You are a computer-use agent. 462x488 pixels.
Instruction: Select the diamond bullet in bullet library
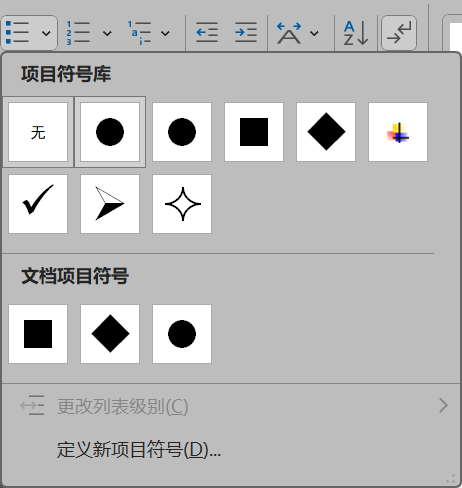click(326, 132)
